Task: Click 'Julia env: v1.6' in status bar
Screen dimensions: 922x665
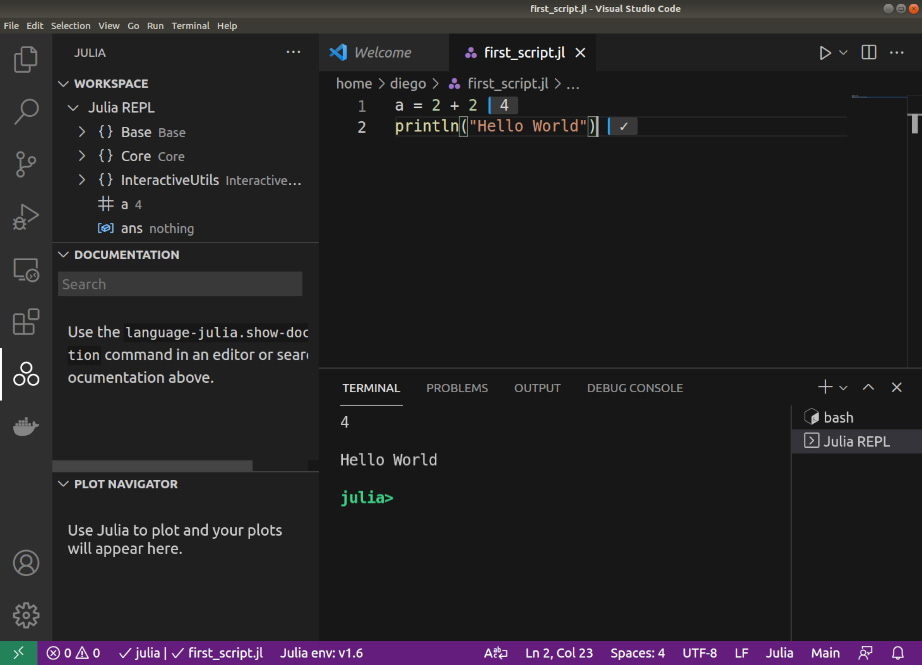Action: point(321,653)
